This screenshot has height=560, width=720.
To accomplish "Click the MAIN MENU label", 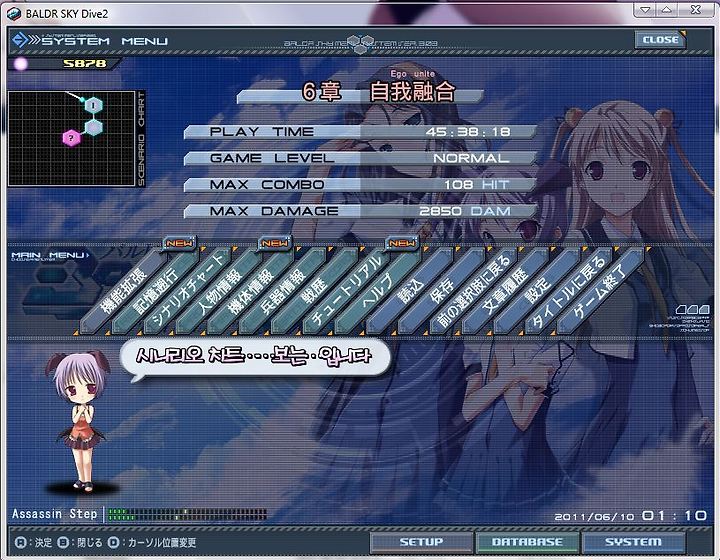I will tap(50, 255).
